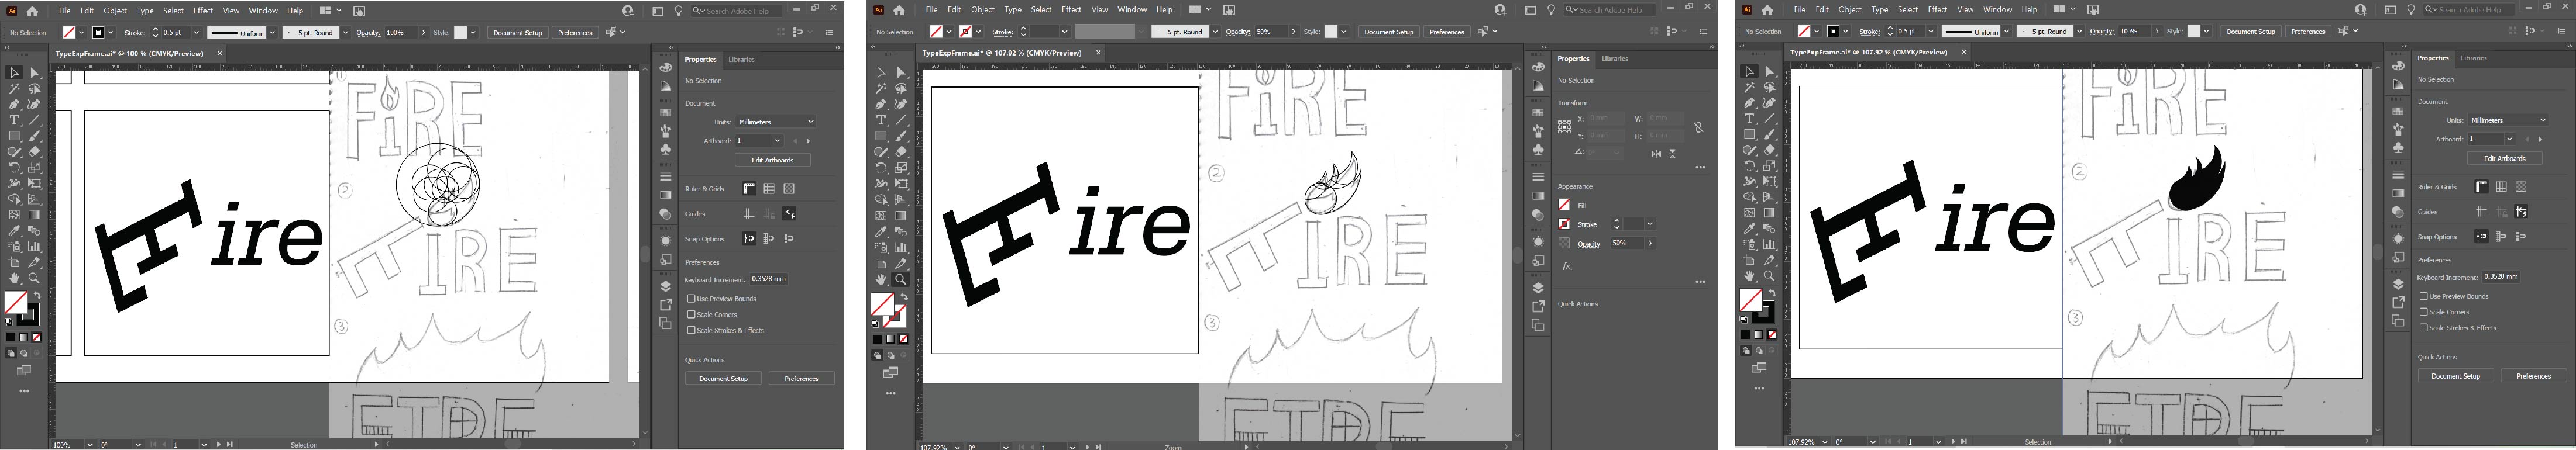Select the Selection tool in right window
The image size is (2576, 450).
pyautogui.click(x=1749, y=72)
